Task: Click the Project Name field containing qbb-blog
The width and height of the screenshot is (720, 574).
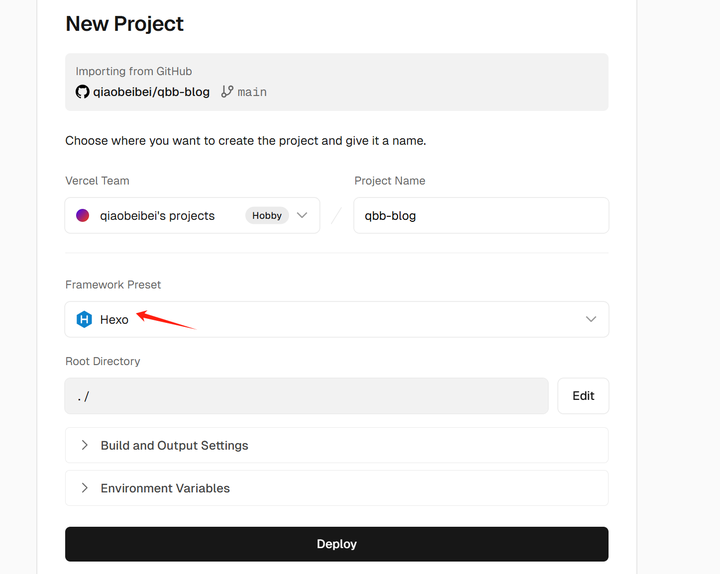Action: (x=481, y=215)
